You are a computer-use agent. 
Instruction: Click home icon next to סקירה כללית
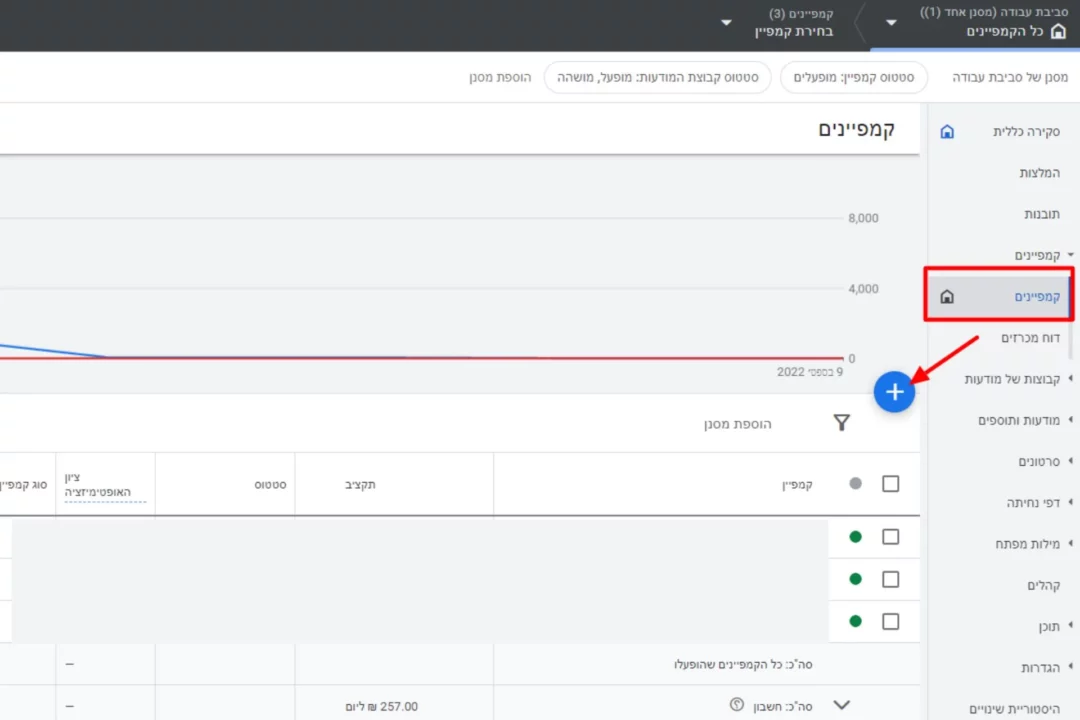click(947, 132)
